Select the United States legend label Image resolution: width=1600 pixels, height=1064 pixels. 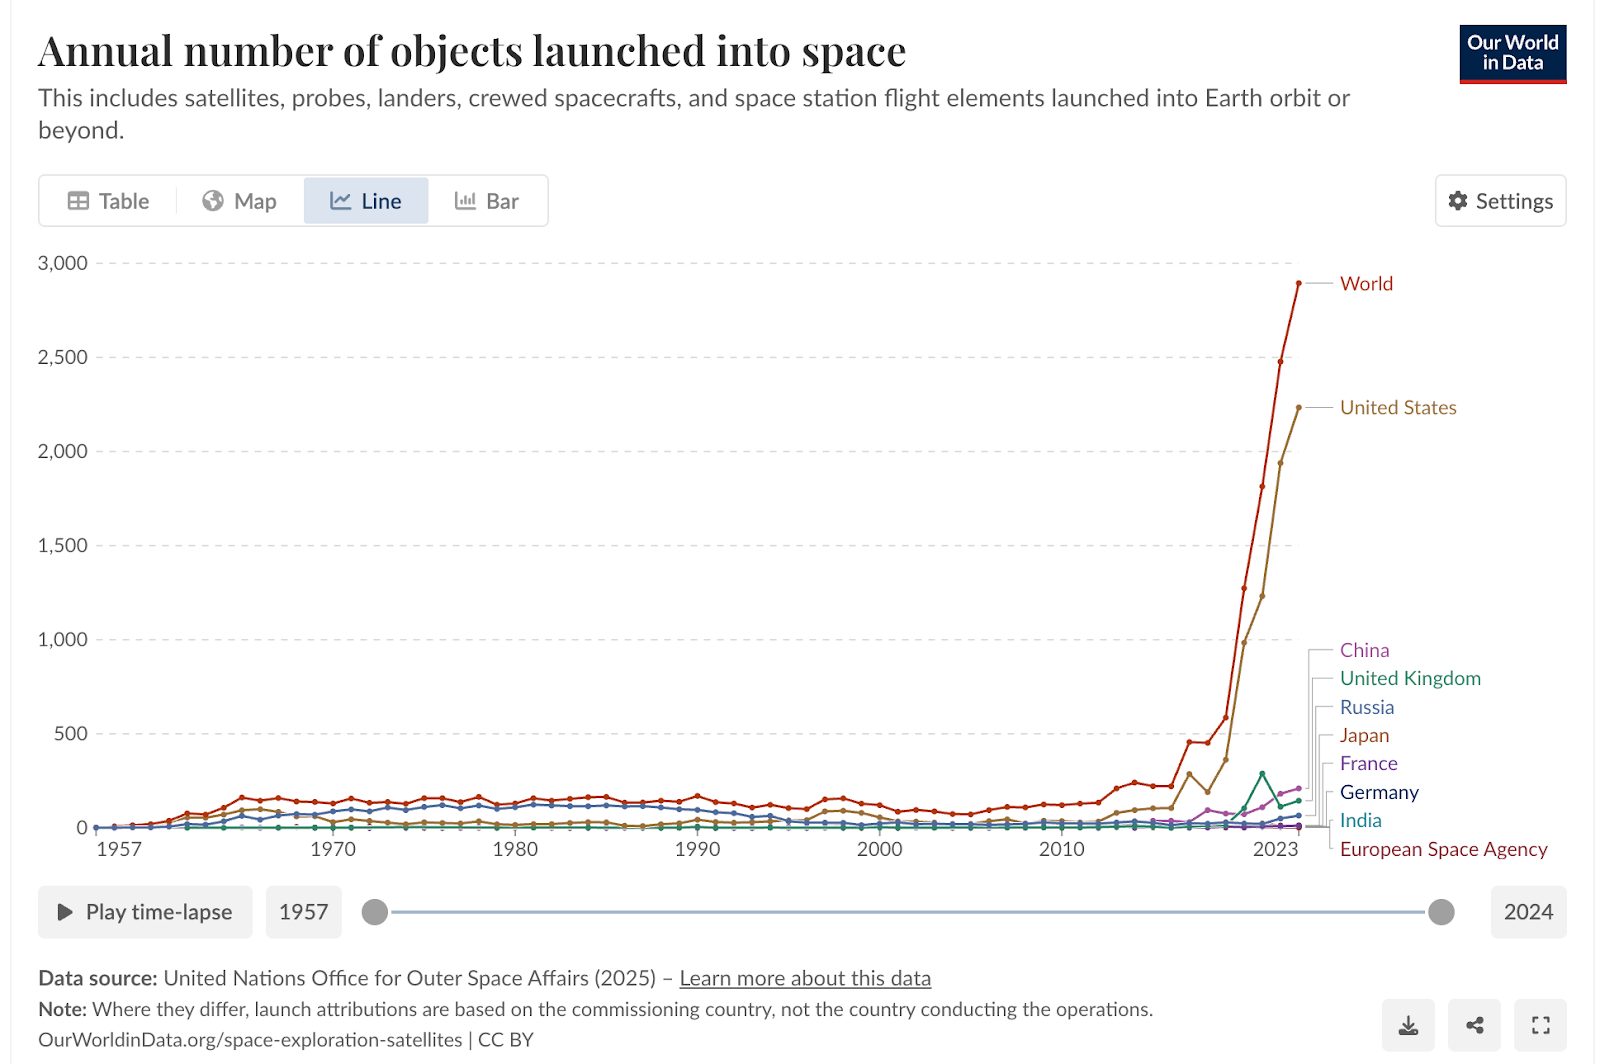[x=1398, y=407]
